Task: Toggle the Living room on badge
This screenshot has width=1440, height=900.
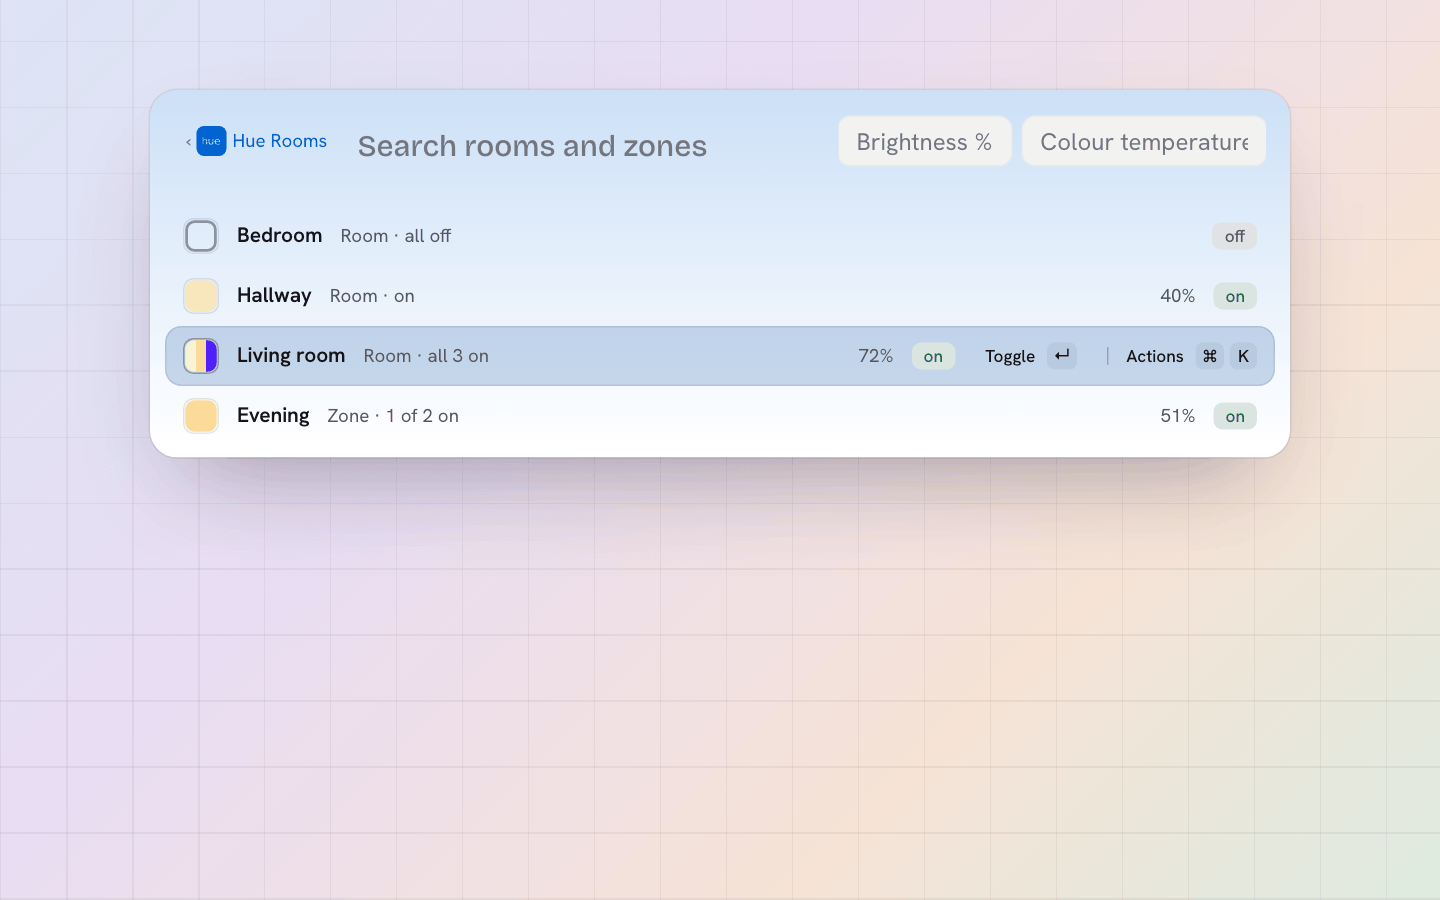Action: tap(933, 356)
